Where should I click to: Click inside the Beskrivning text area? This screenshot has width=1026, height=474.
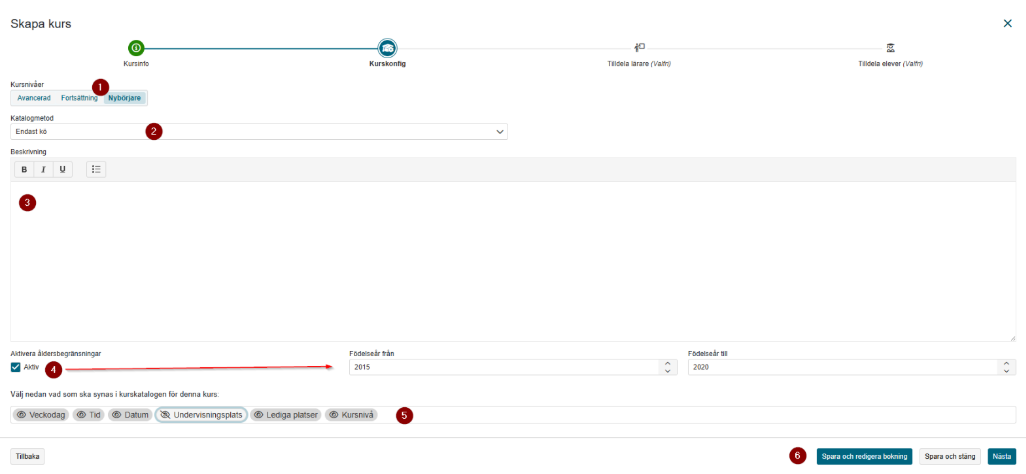(513, 261)
